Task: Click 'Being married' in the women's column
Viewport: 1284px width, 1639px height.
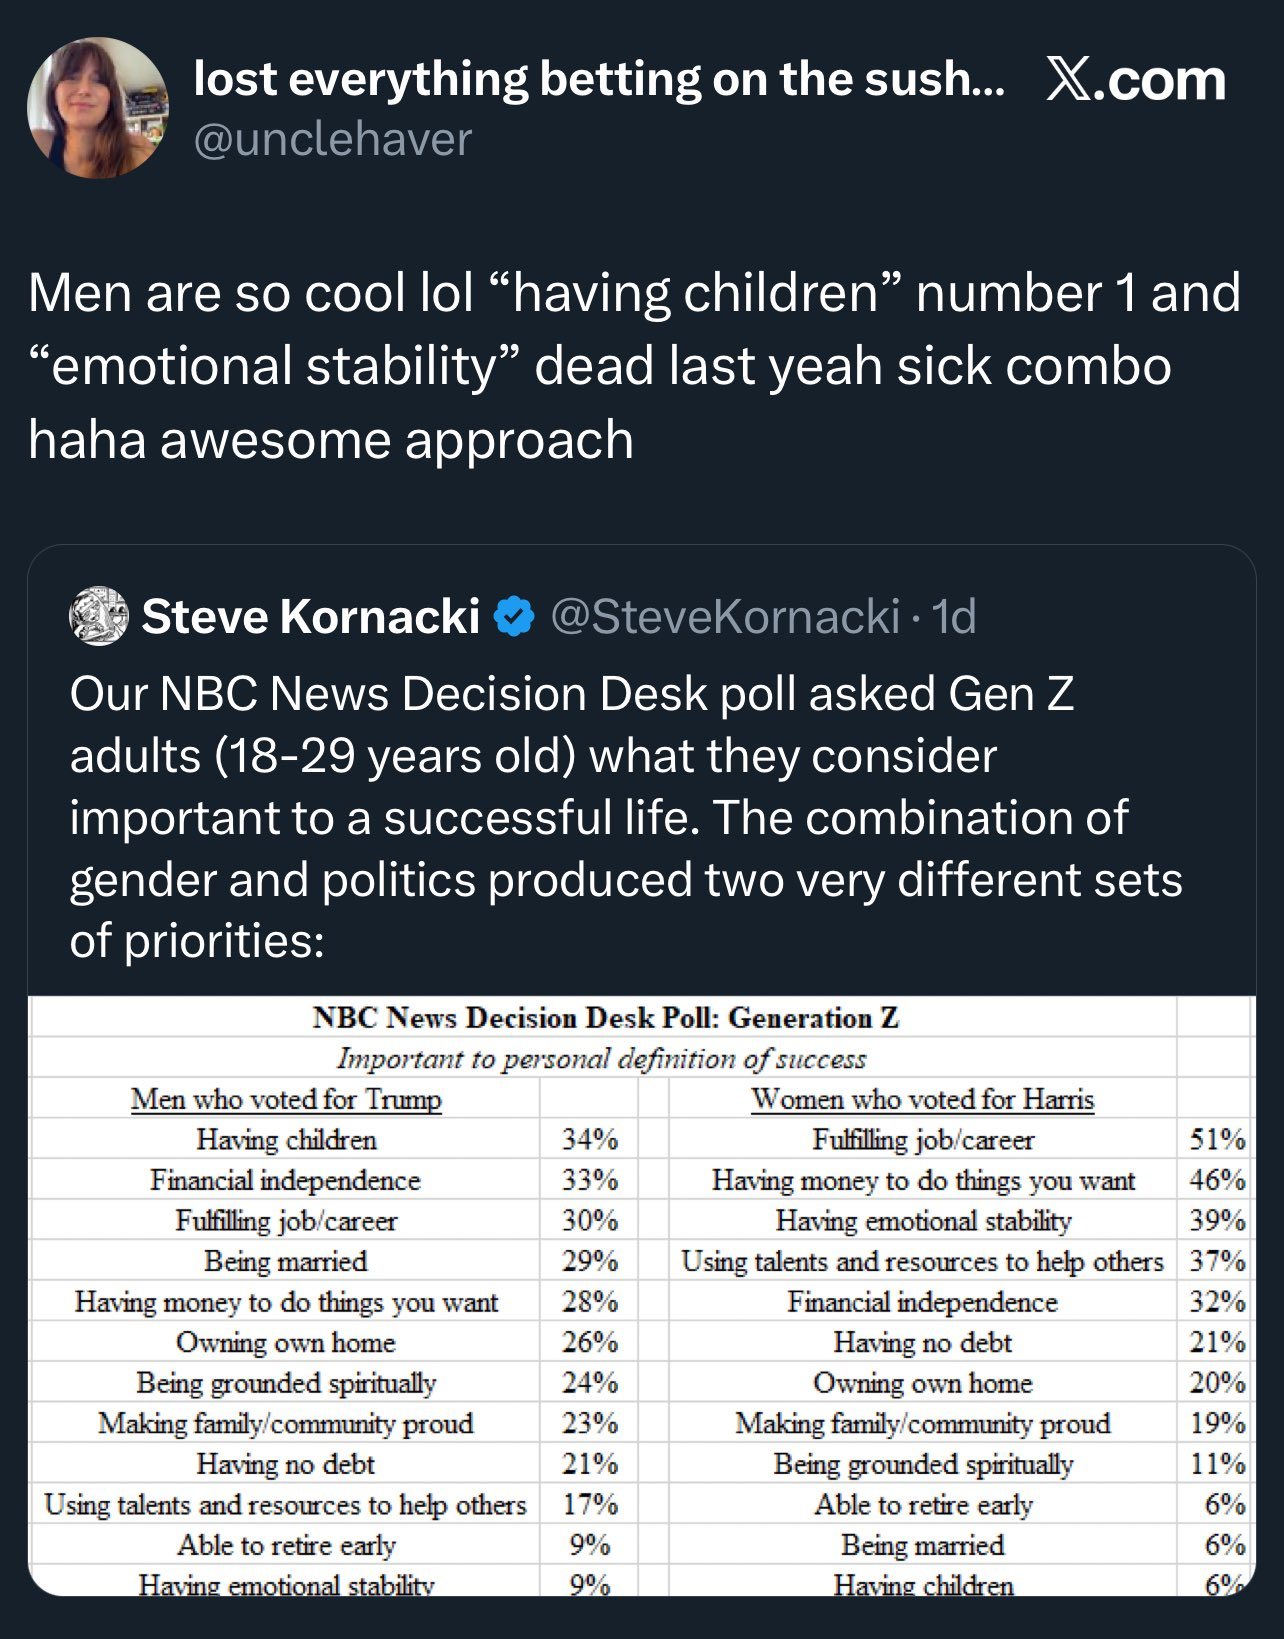Action: 922,1545
